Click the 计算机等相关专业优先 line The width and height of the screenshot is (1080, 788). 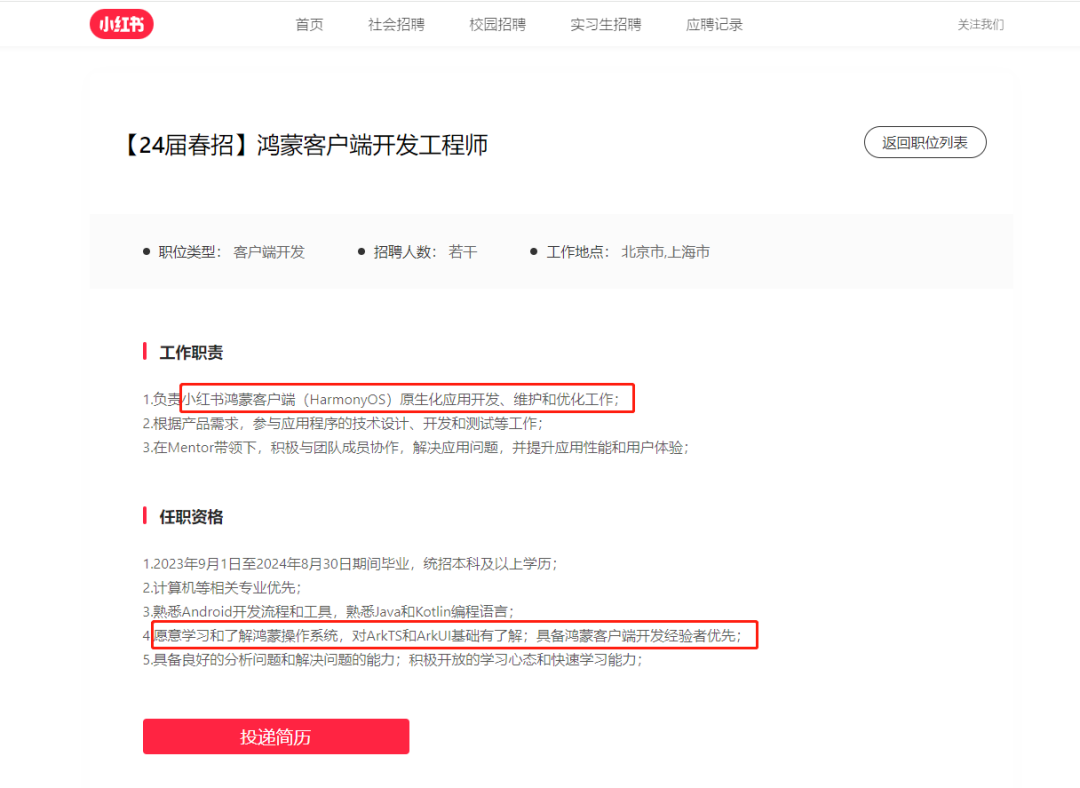coord(222,588)
